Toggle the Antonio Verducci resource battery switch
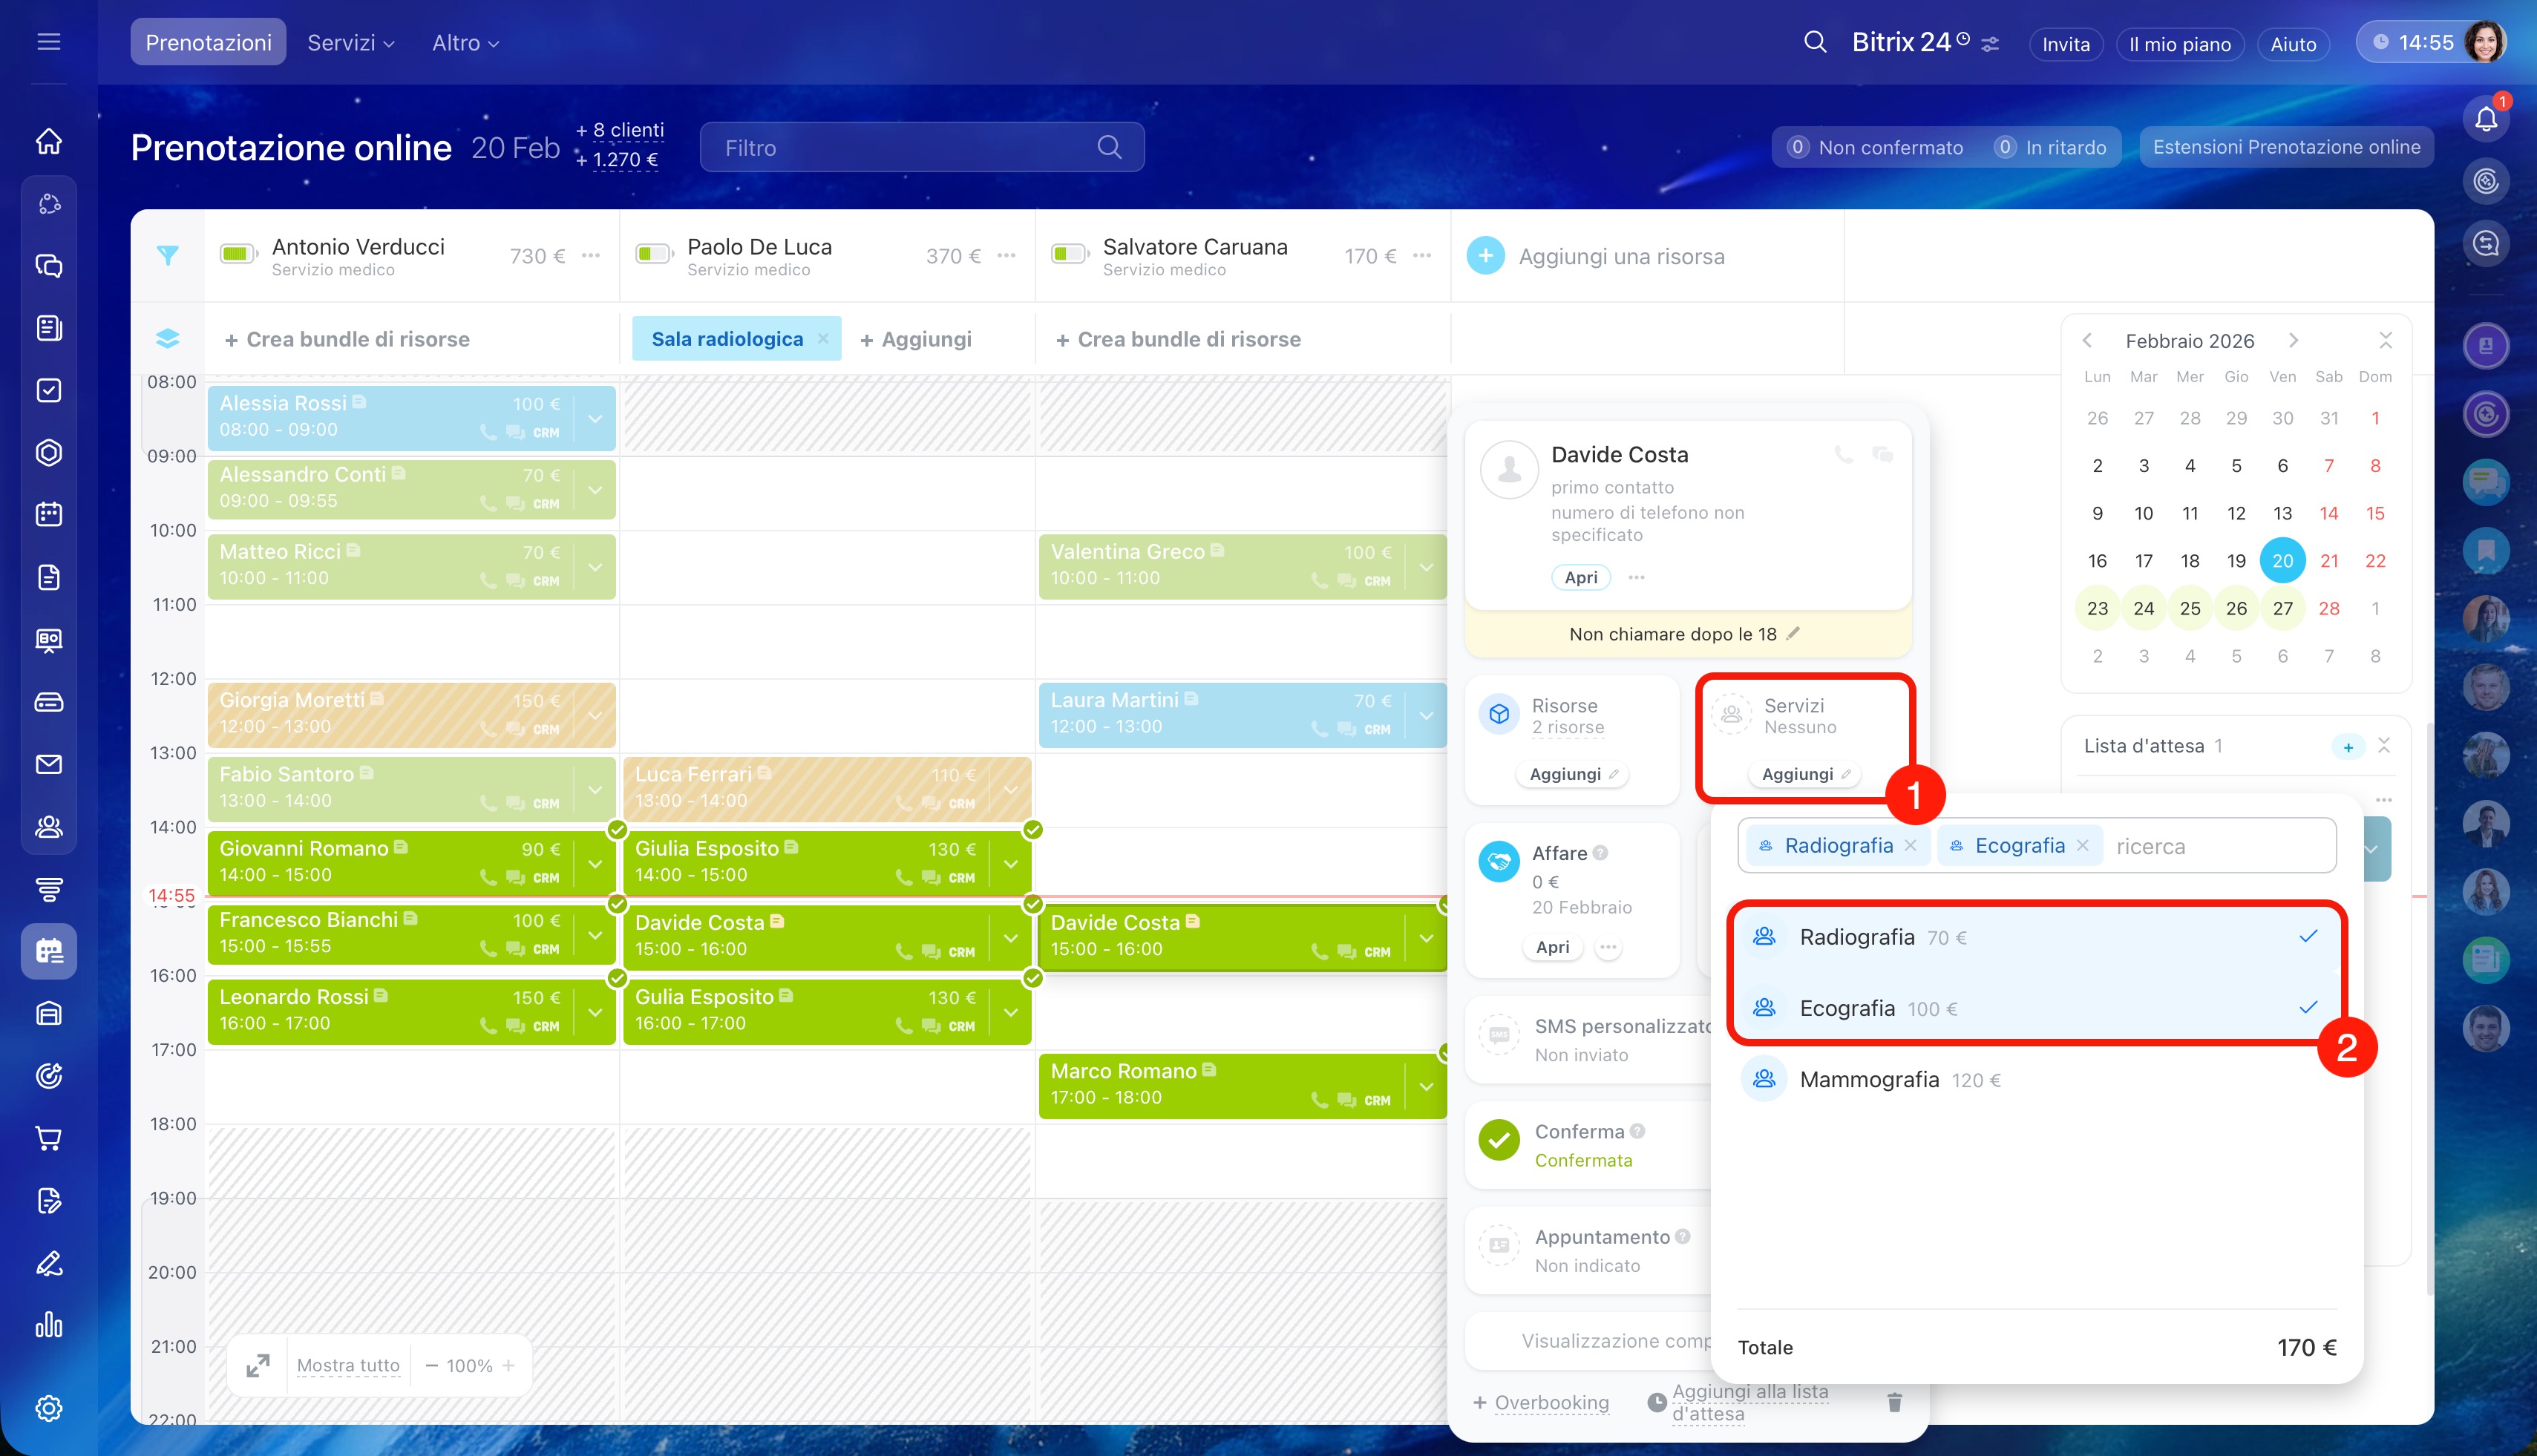Image resolution: width=2537 pixels, height=1456 pixels. coord(238,254)
